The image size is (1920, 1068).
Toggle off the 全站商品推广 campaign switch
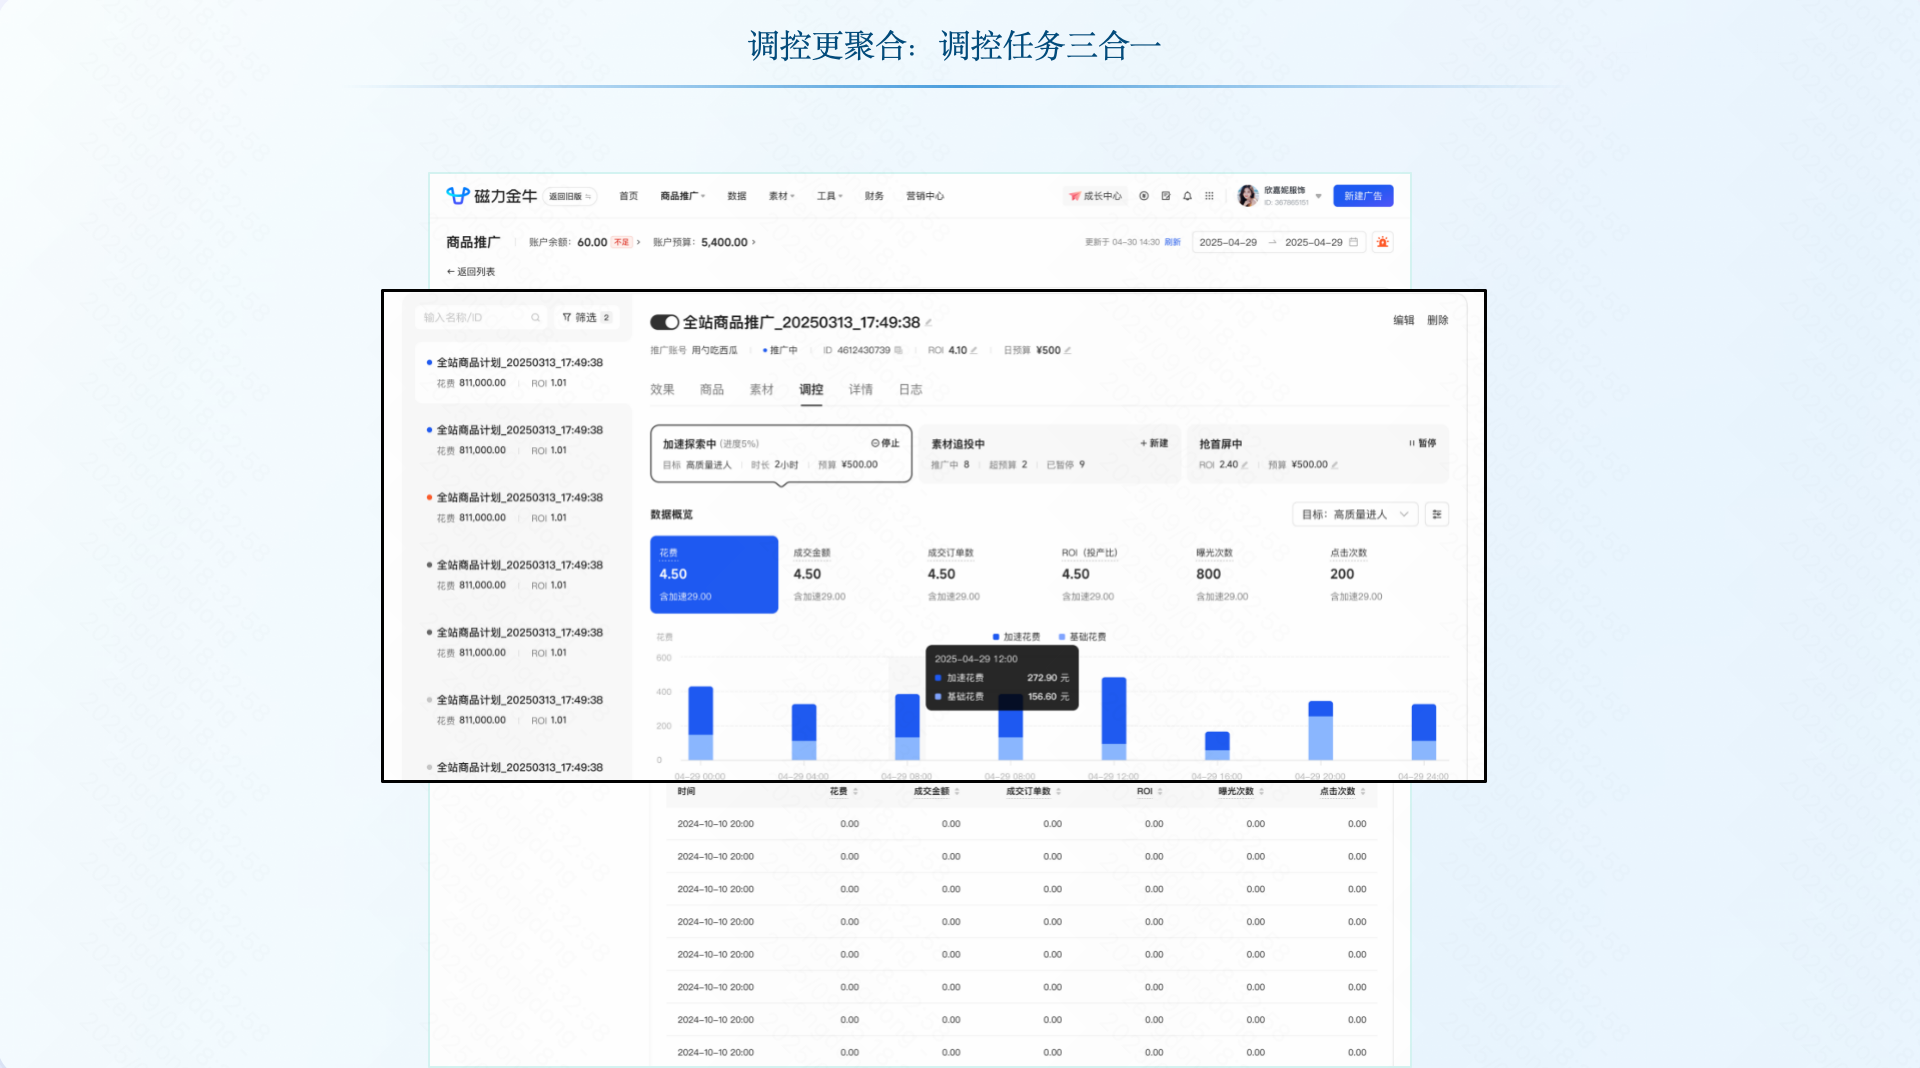click(x=664, y=323)
